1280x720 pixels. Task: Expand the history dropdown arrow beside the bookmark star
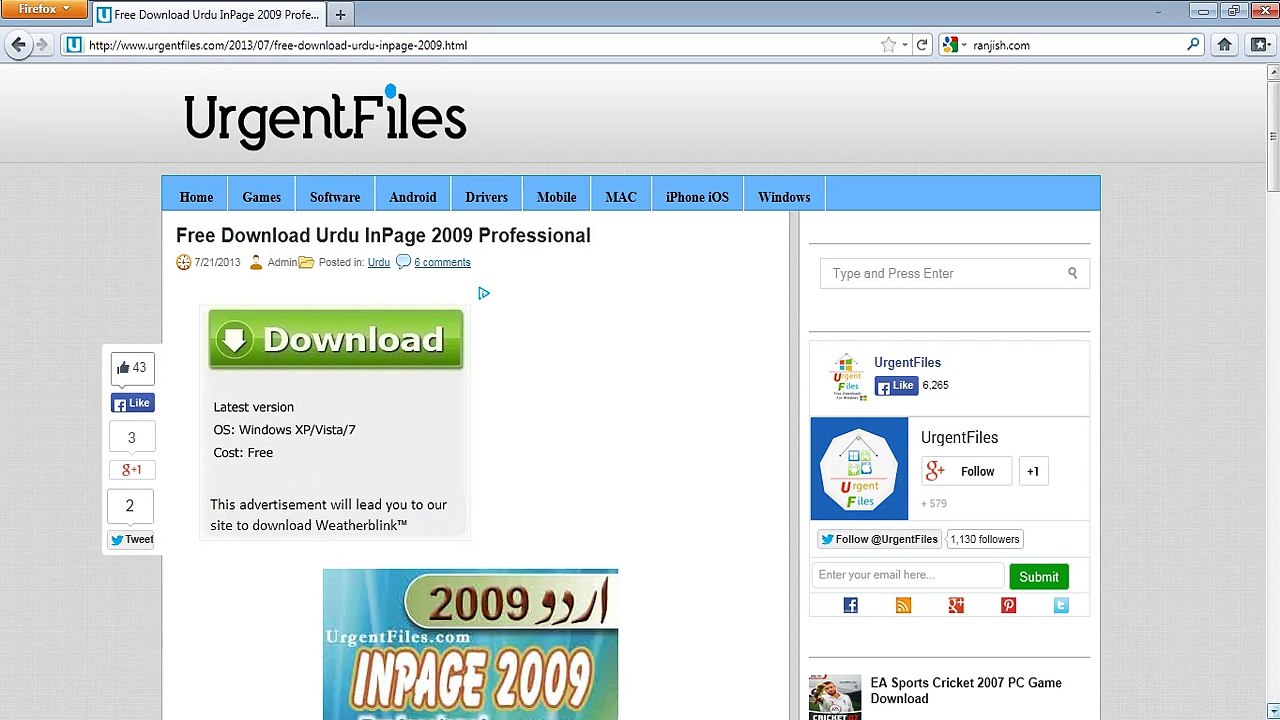(x=905, y=45)
